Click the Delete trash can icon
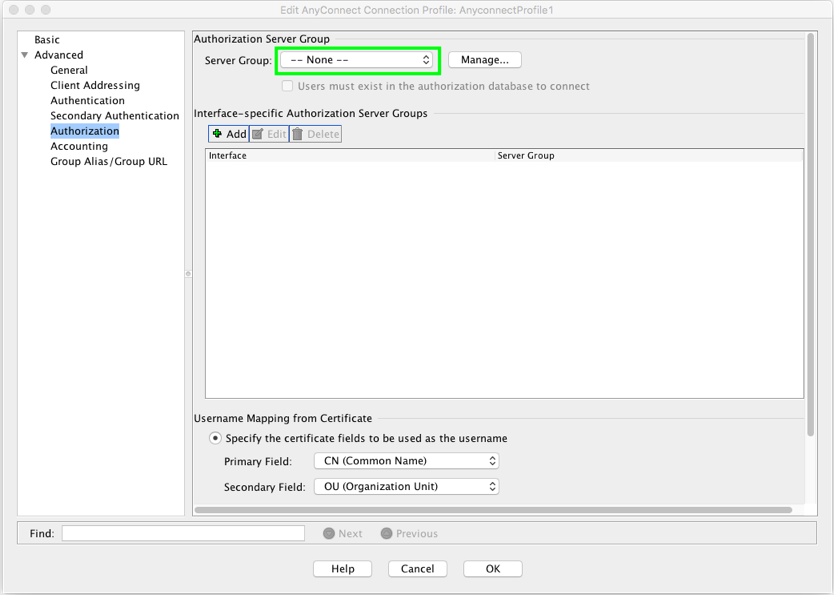Screen dimensions: 834x595 (298, 134)
